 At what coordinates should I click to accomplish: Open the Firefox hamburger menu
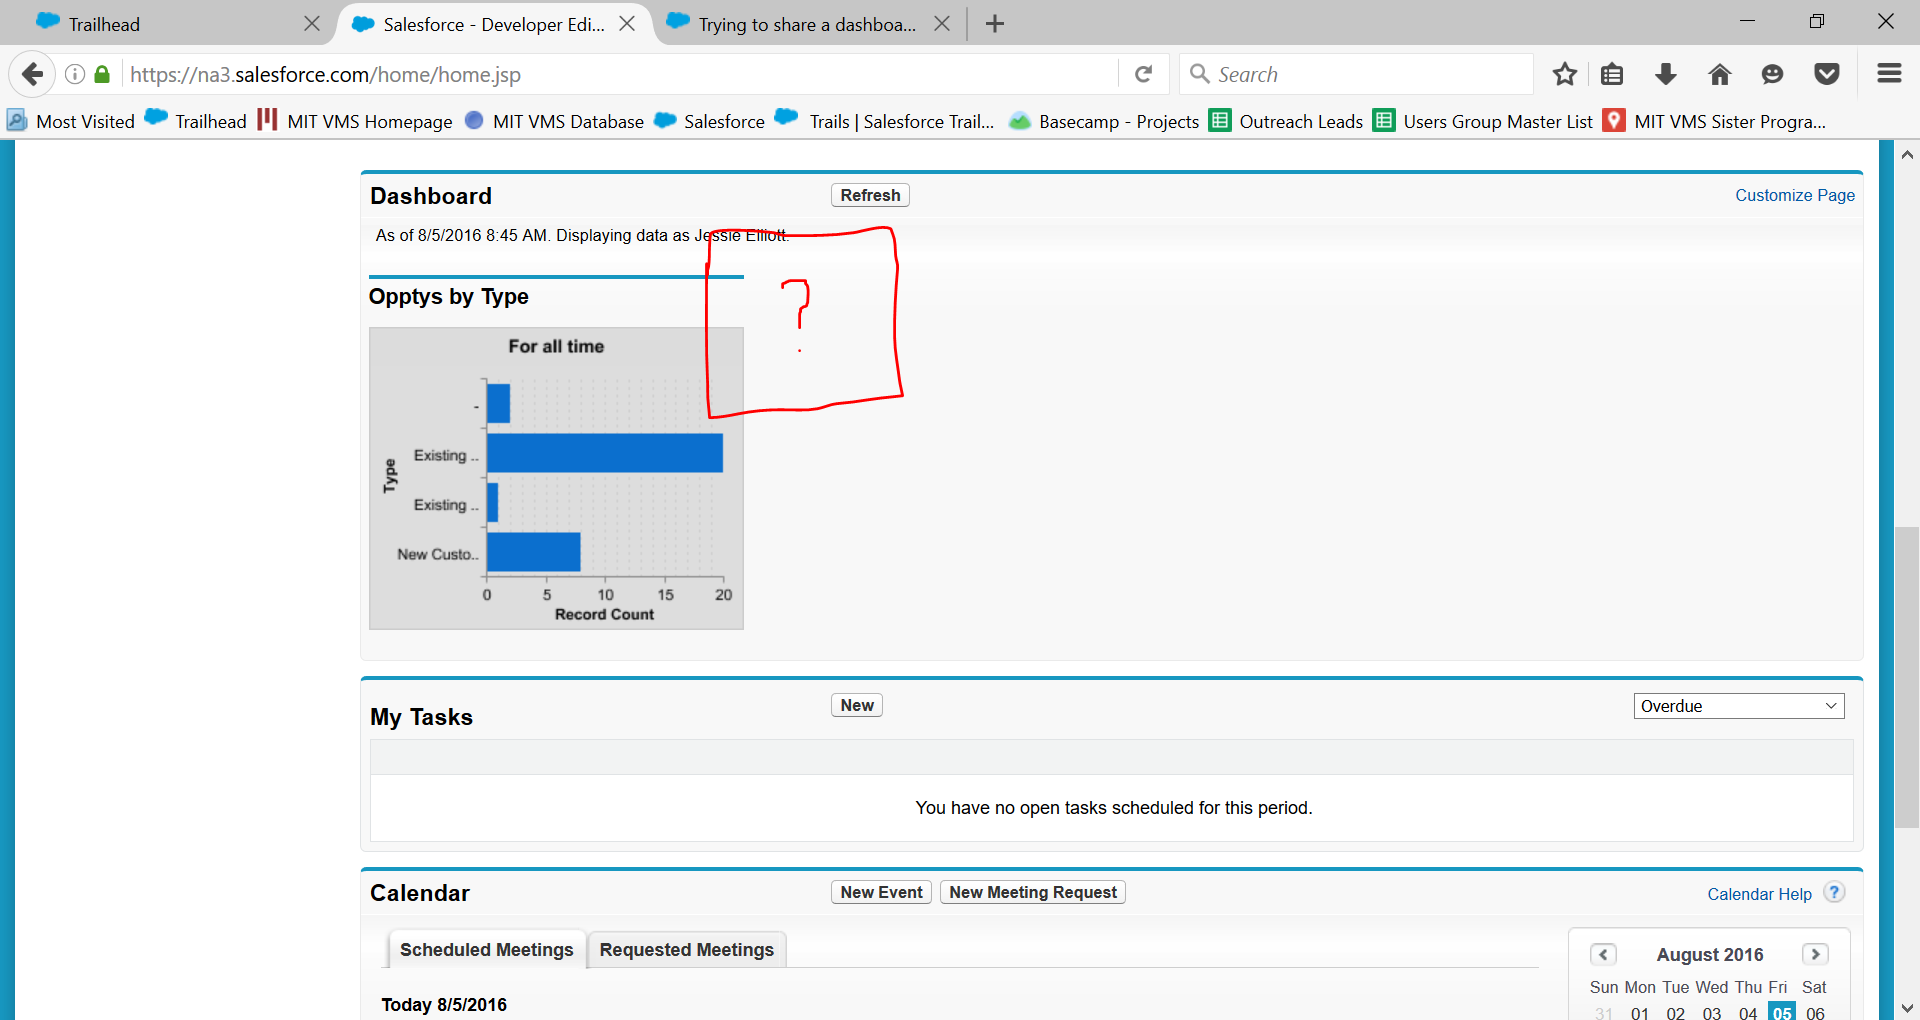pos(1889,73)
